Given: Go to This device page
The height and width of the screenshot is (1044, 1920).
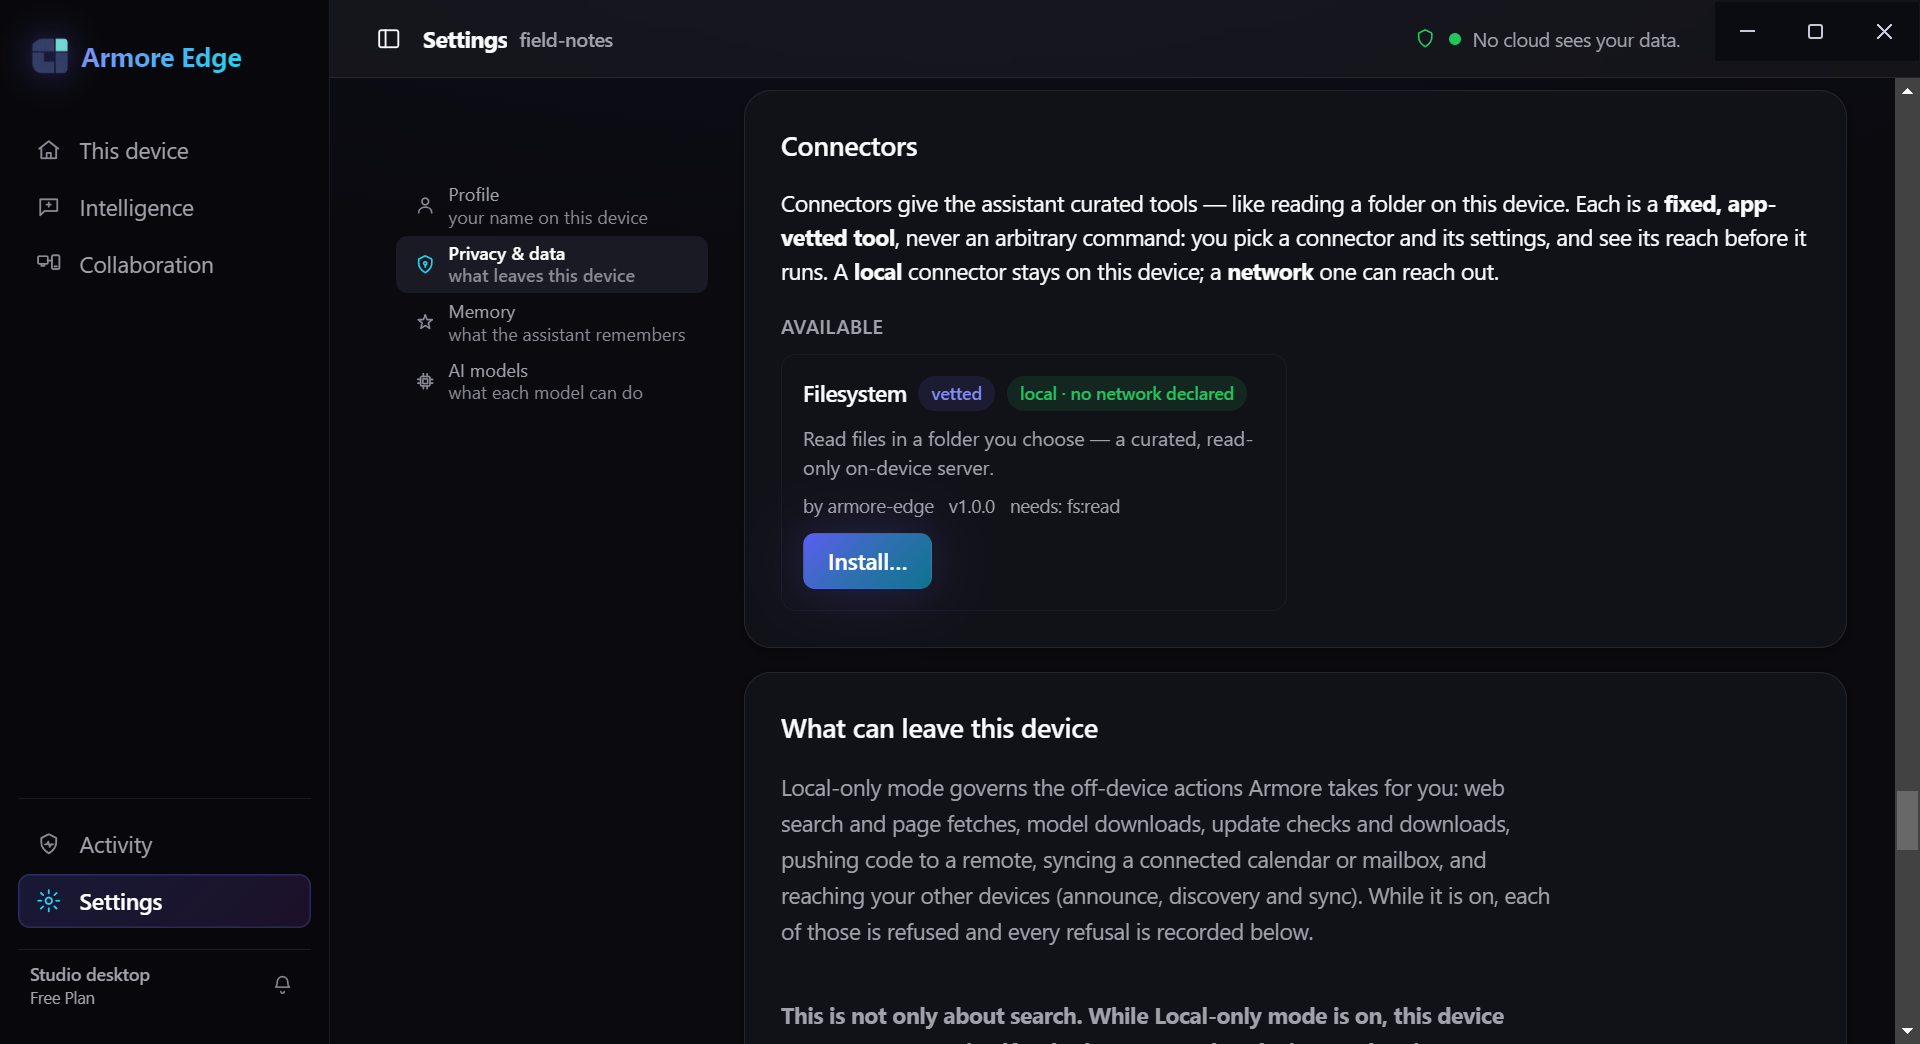Looking at the screenshot, I should (x=164, y=150).
